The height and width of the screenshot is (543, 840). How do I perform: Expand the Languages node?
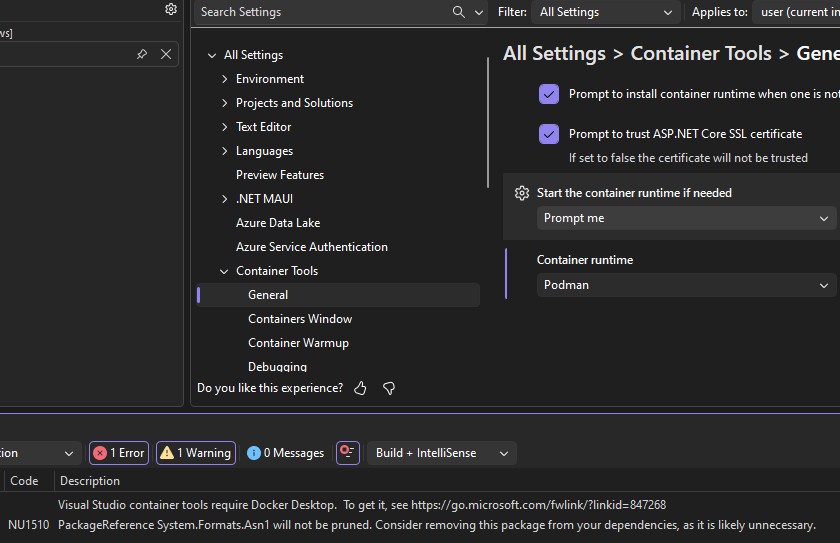coord(224,151)
